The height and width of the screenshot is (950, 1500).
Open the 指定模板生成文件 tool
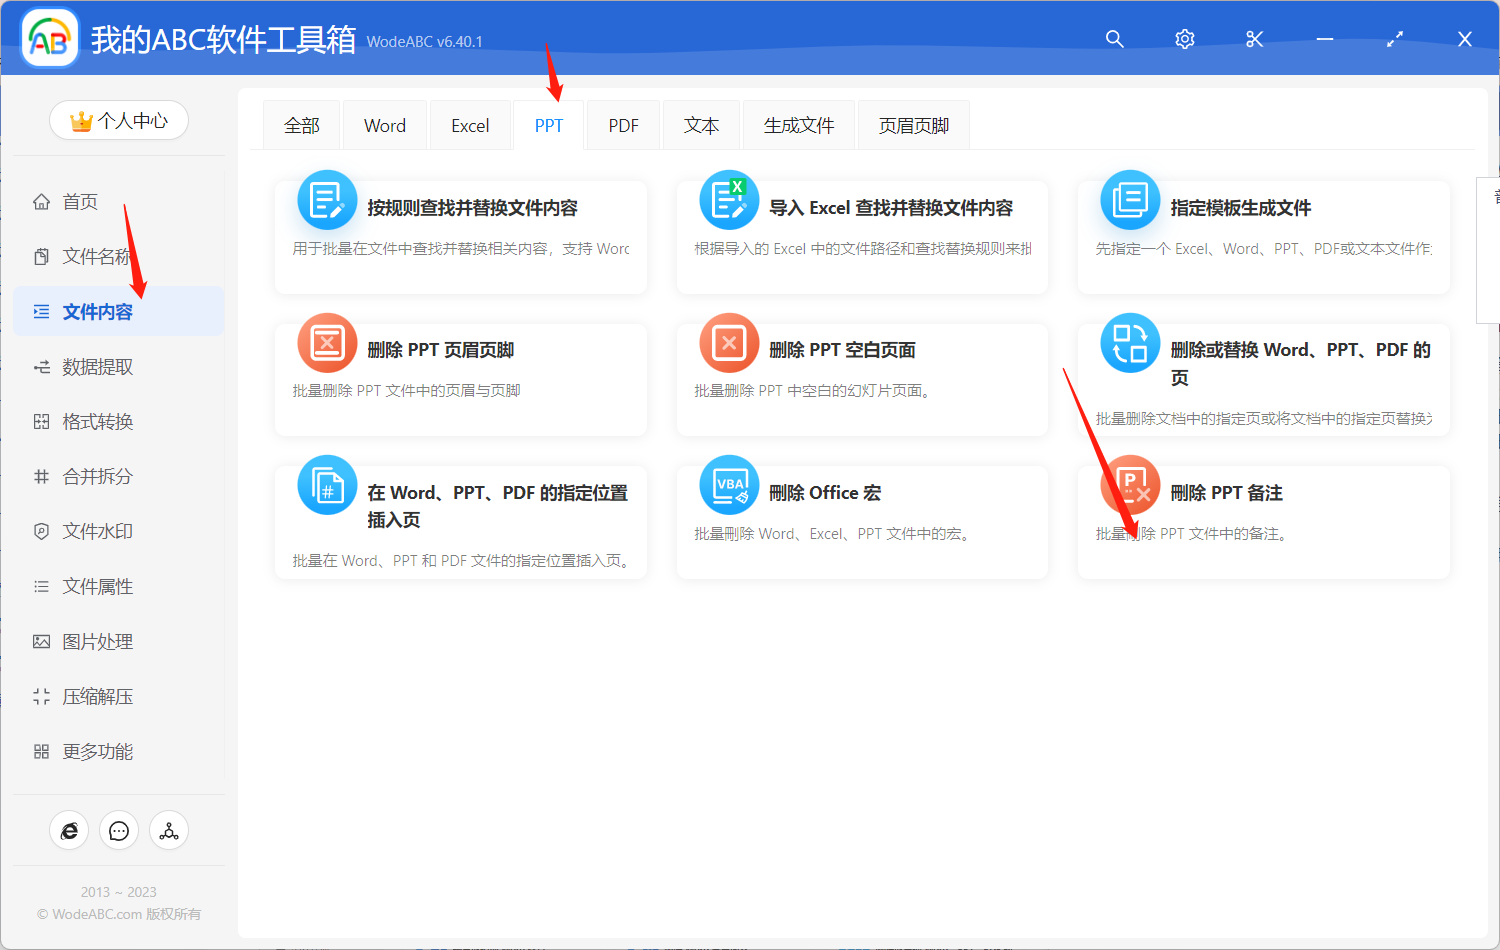click(x=1263, y=235)
